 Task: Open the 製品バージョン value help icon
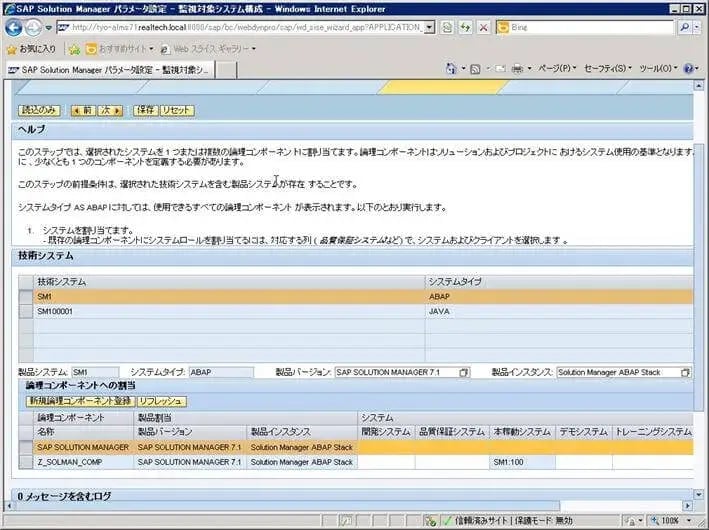pyautogui.click(x=464, y=373)
